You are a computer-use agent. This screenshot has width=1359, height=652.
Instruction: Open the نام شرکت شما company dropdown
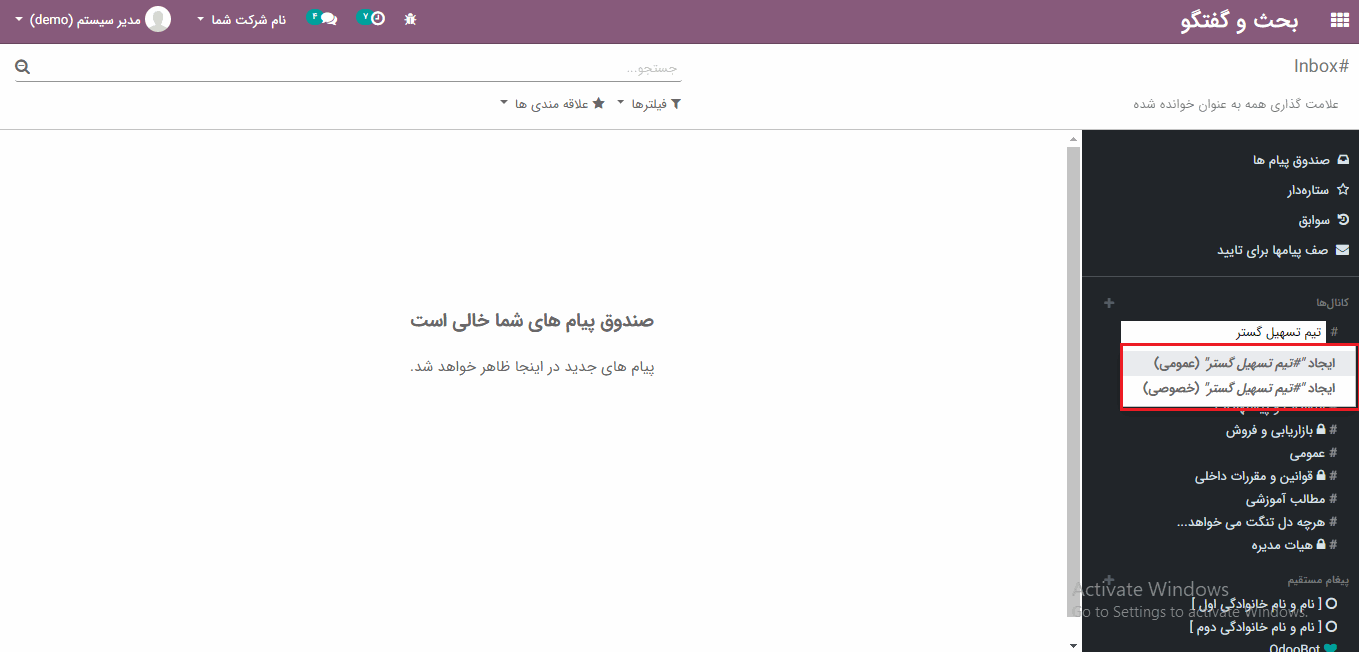click(242, 20)
